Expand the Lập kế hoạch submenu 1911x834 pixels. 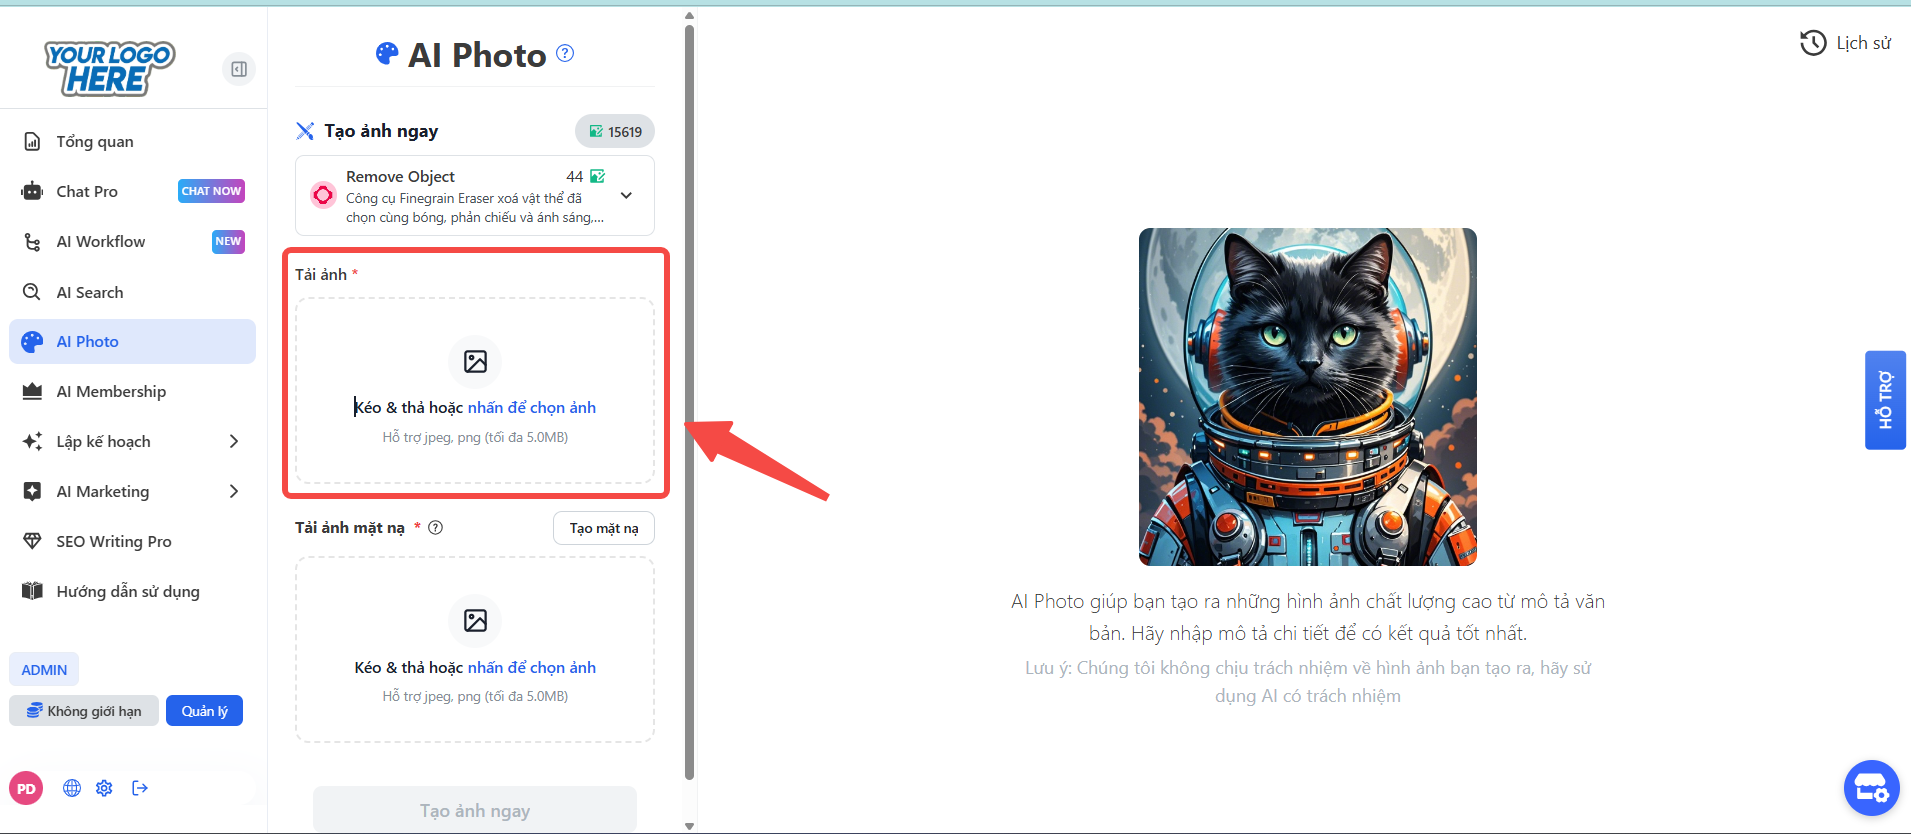tap(233, 441)
